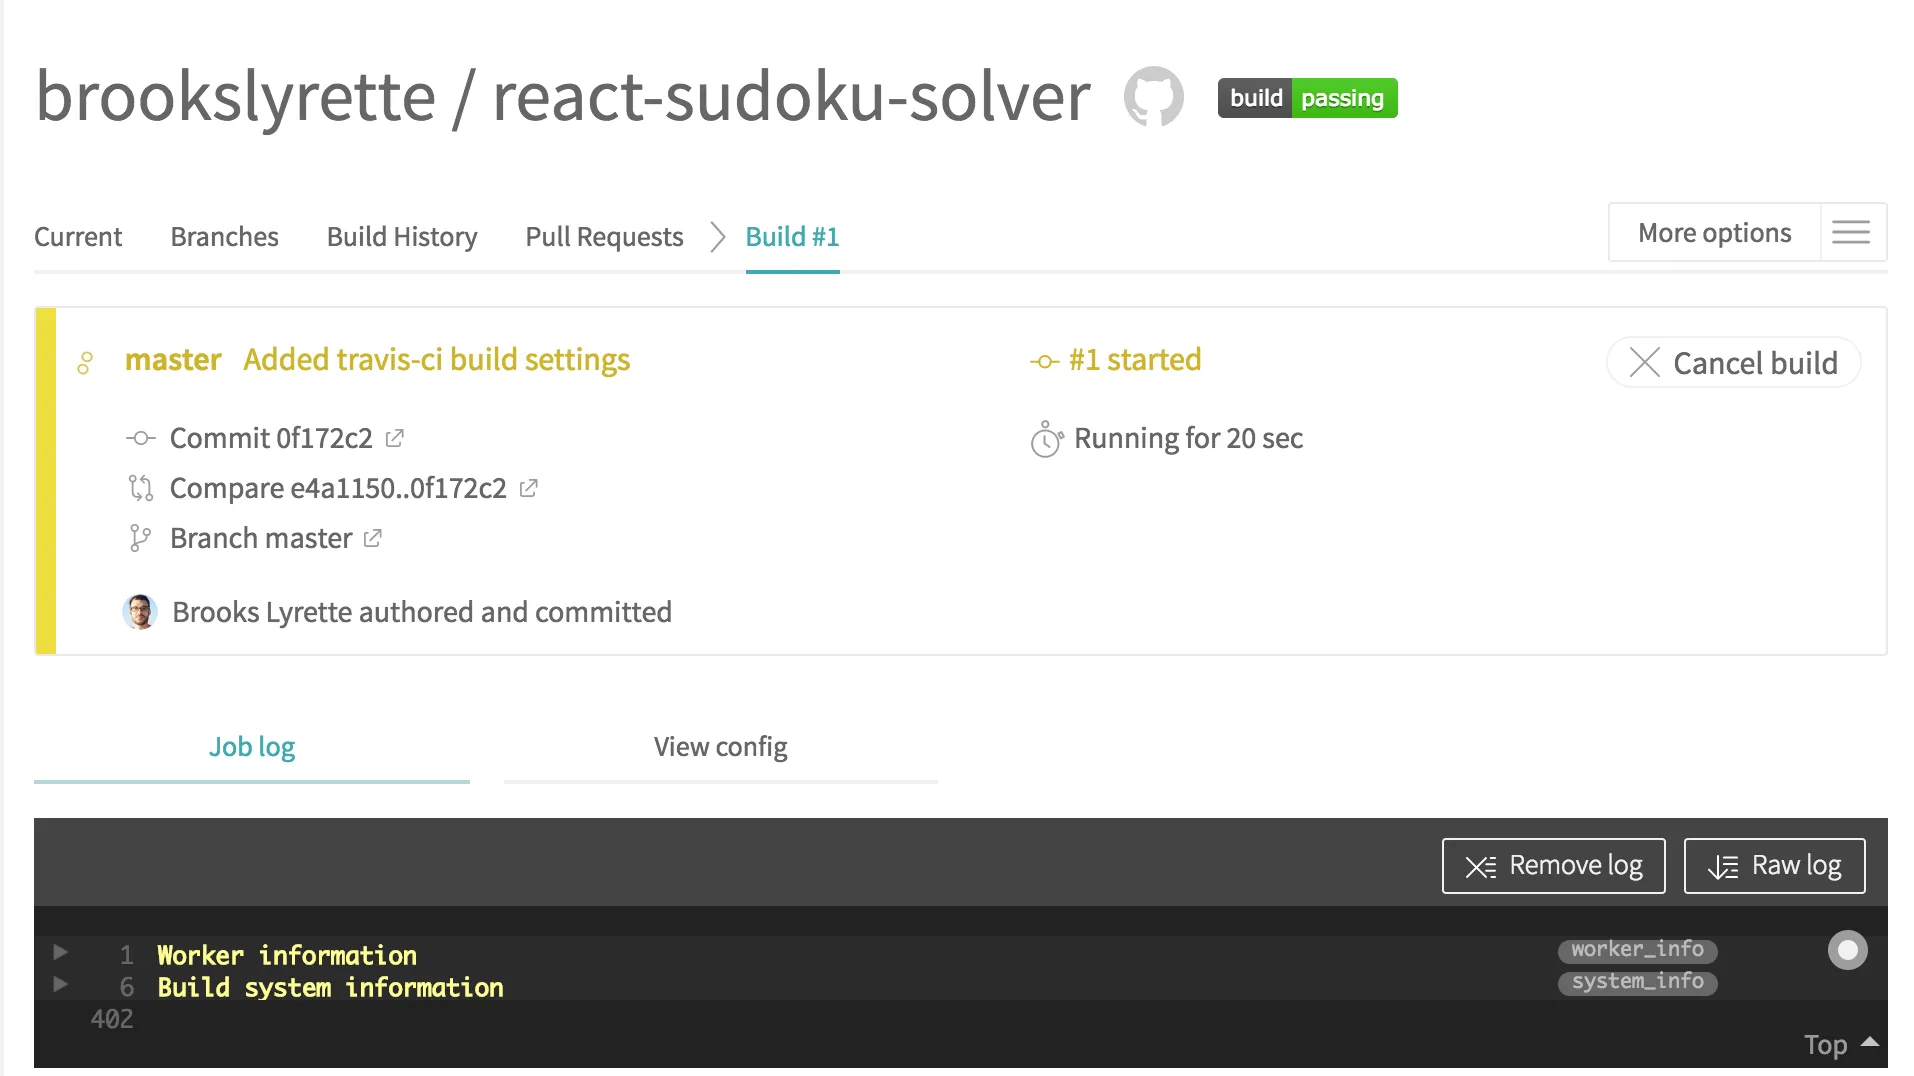
Task: Click the worker_info log tag
Action: 1637,949
